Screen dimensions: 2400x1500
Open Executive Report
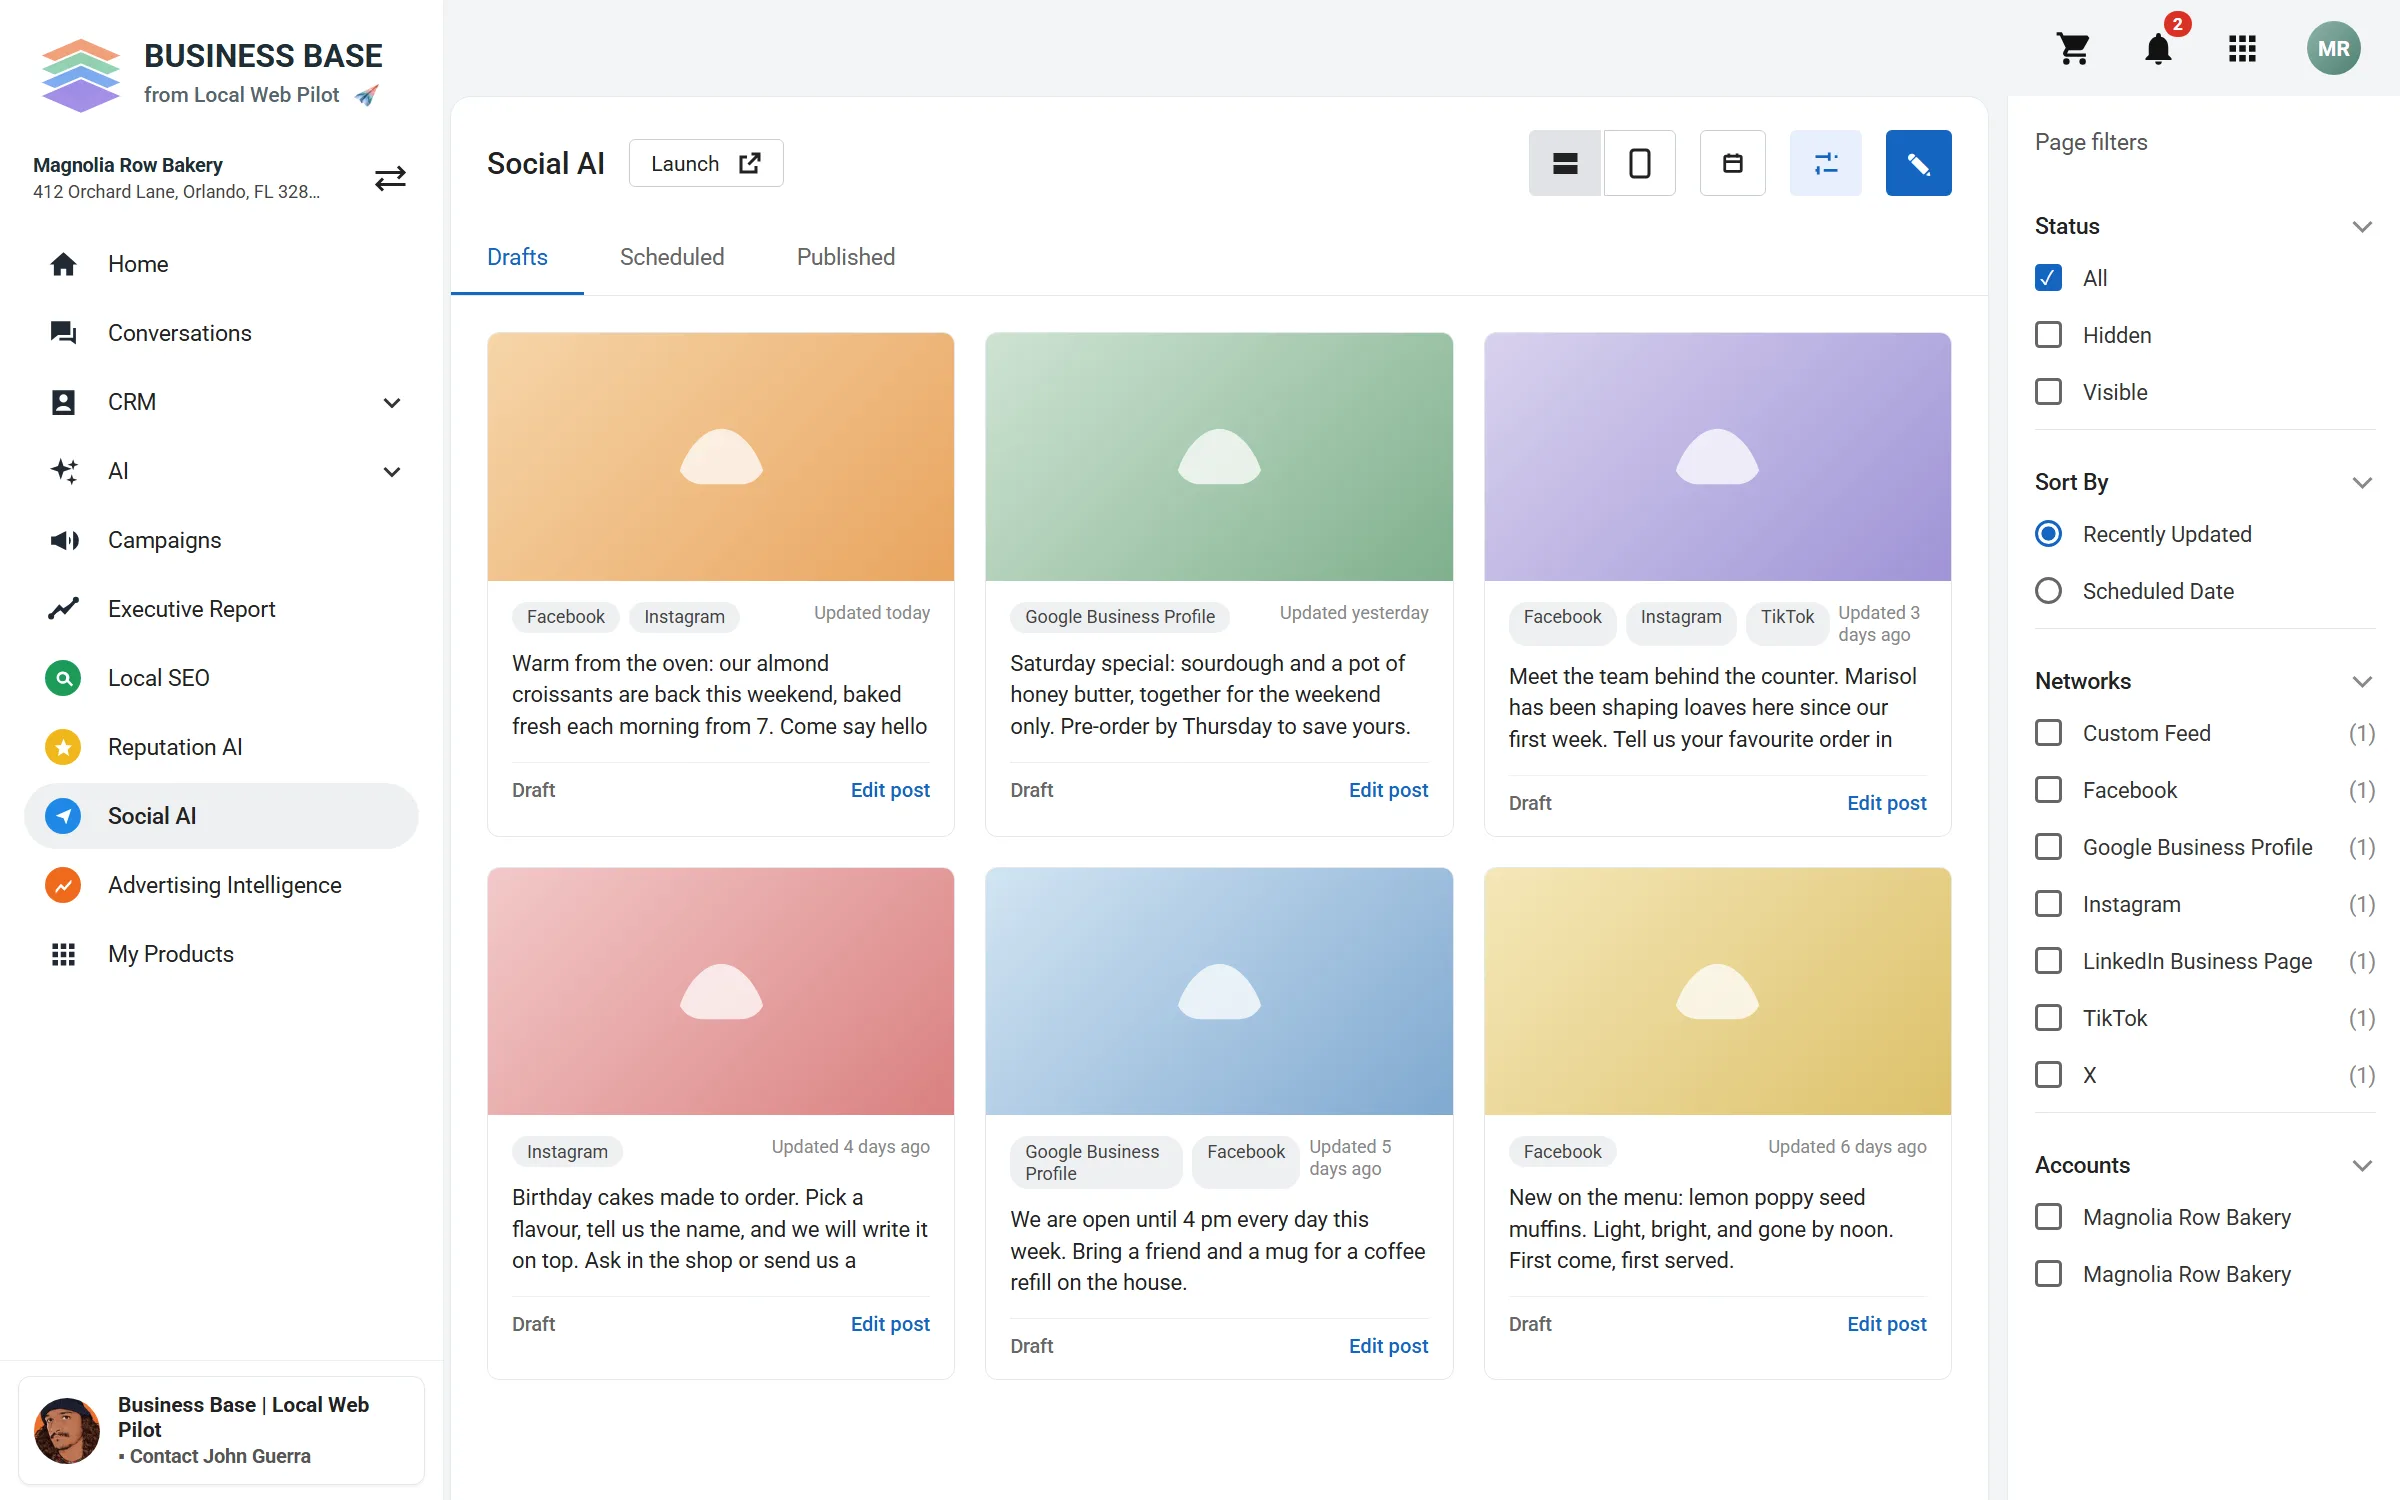(x=221, y=609)
